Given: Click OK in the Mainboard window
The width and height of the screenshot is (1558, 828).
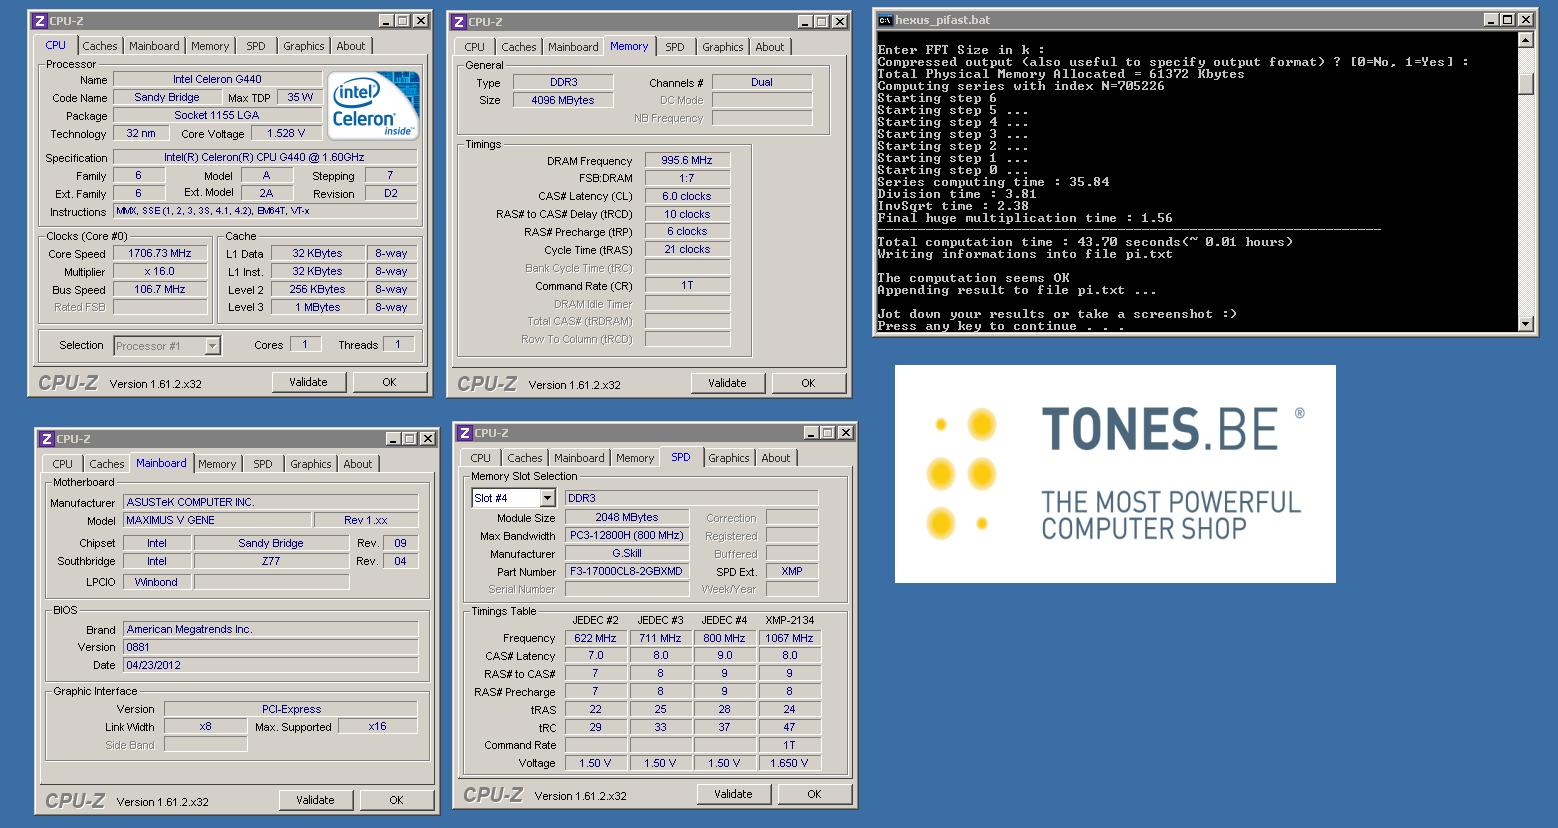Looking at the screenshot, I should click(397, 800).
